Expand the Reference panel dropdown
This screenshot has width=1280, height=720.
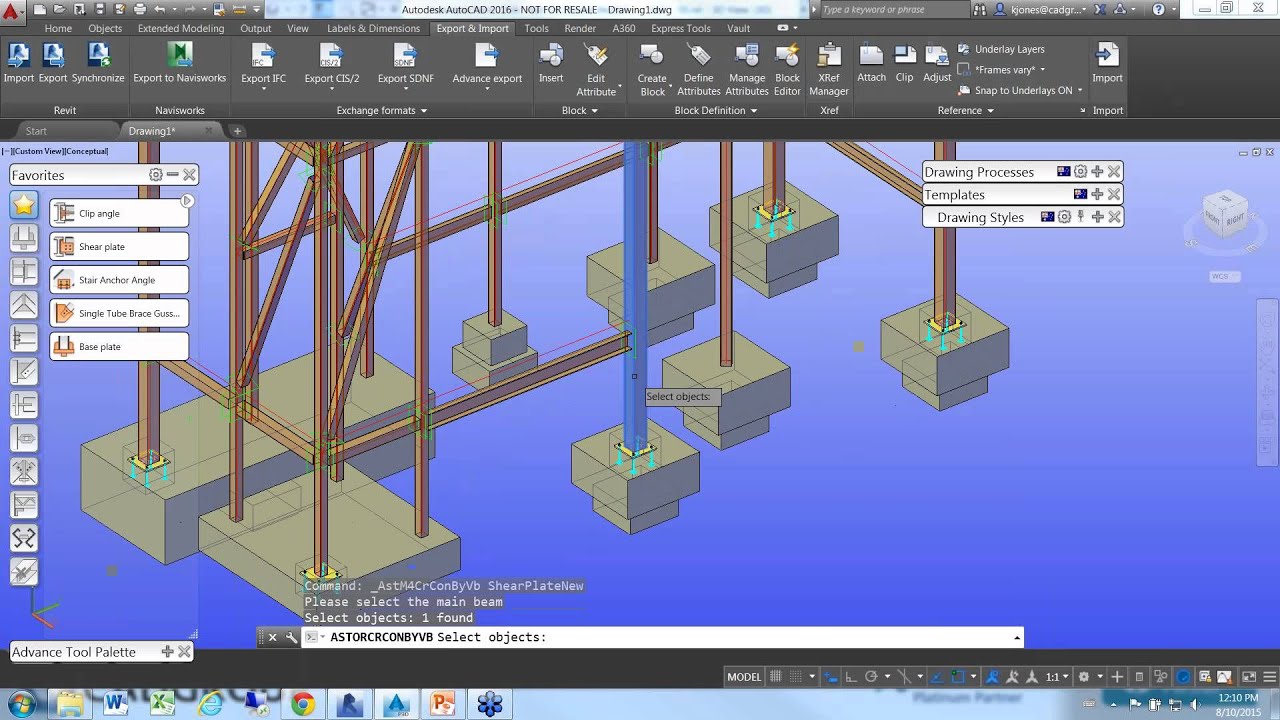pos(966,110)
